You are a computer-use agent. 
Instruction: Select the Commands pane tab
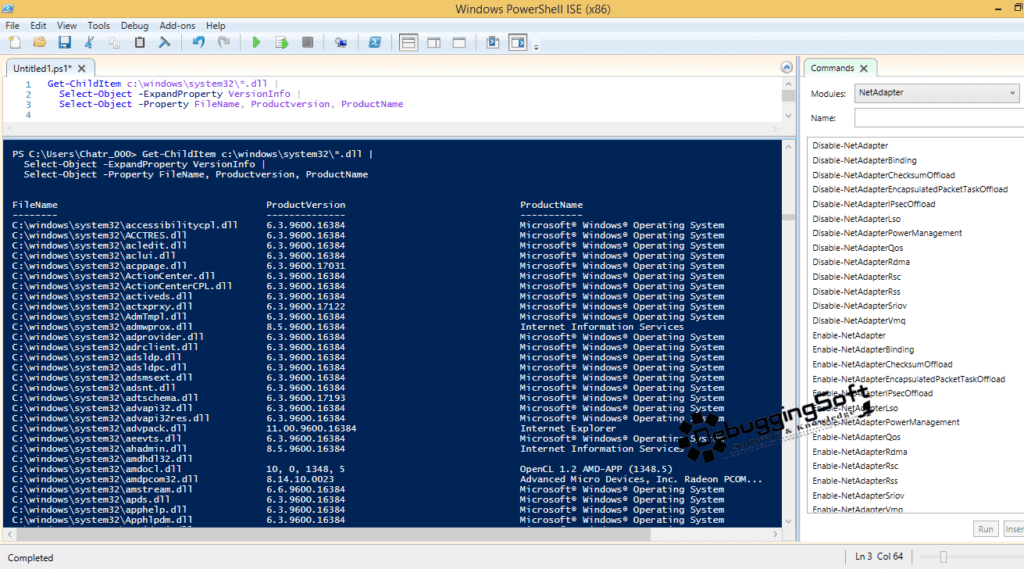[832, 68]
